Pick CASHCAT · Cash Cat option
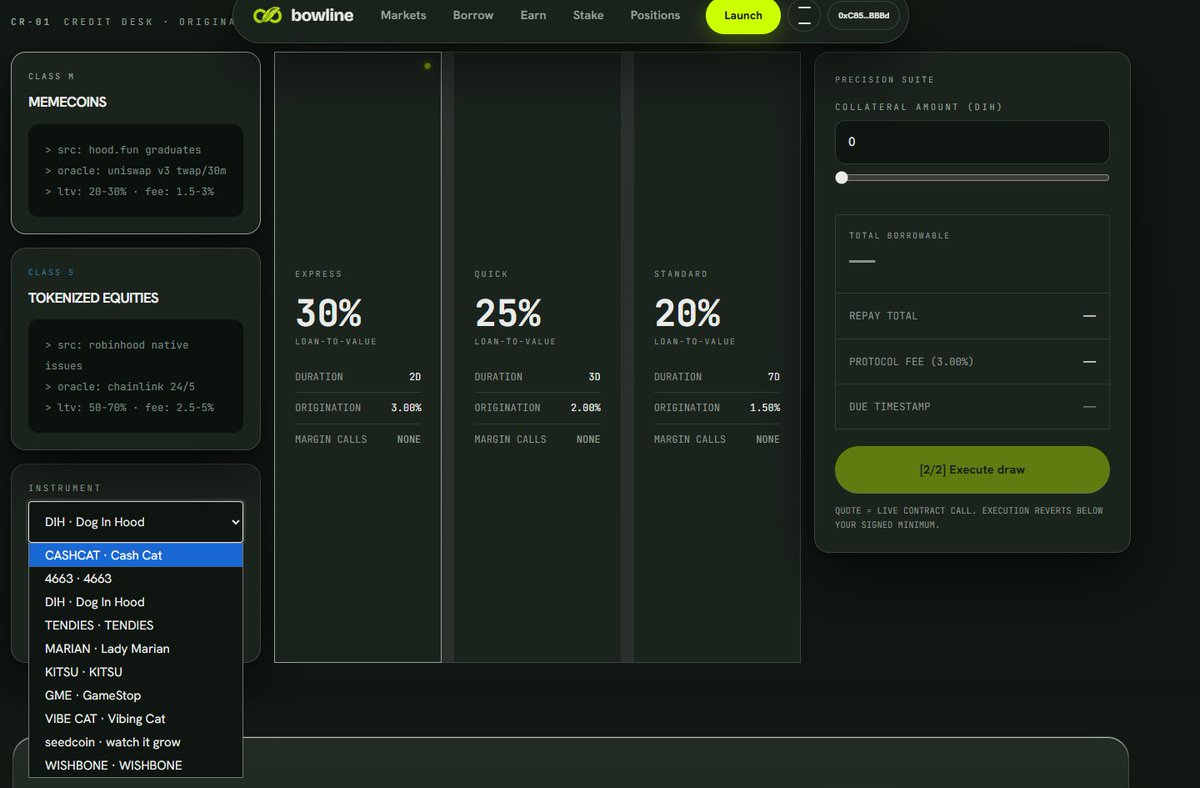 pyautogui.click(x=135, y=555)
